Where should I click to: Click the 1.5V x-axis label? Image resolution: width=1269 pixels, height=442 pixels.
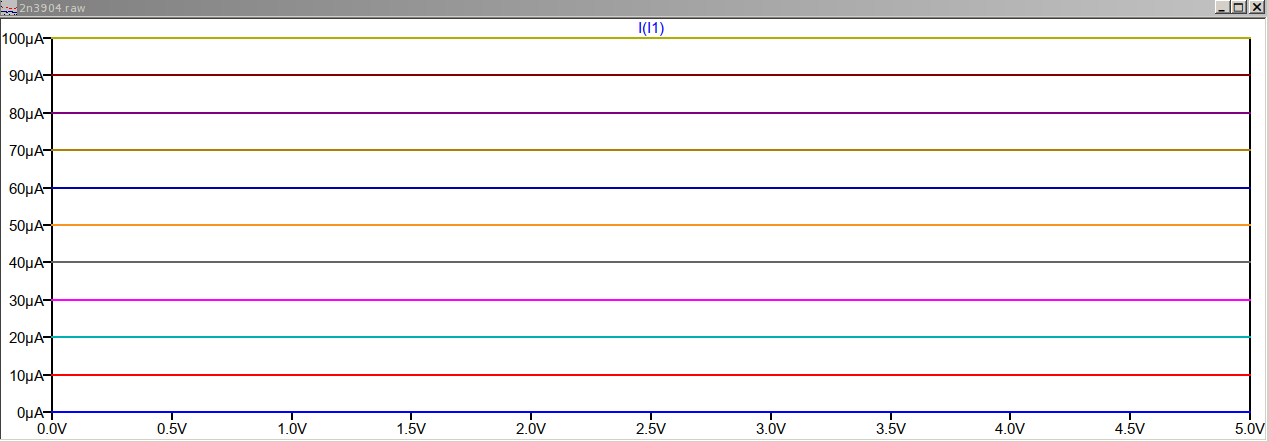[x=411, y=429]
